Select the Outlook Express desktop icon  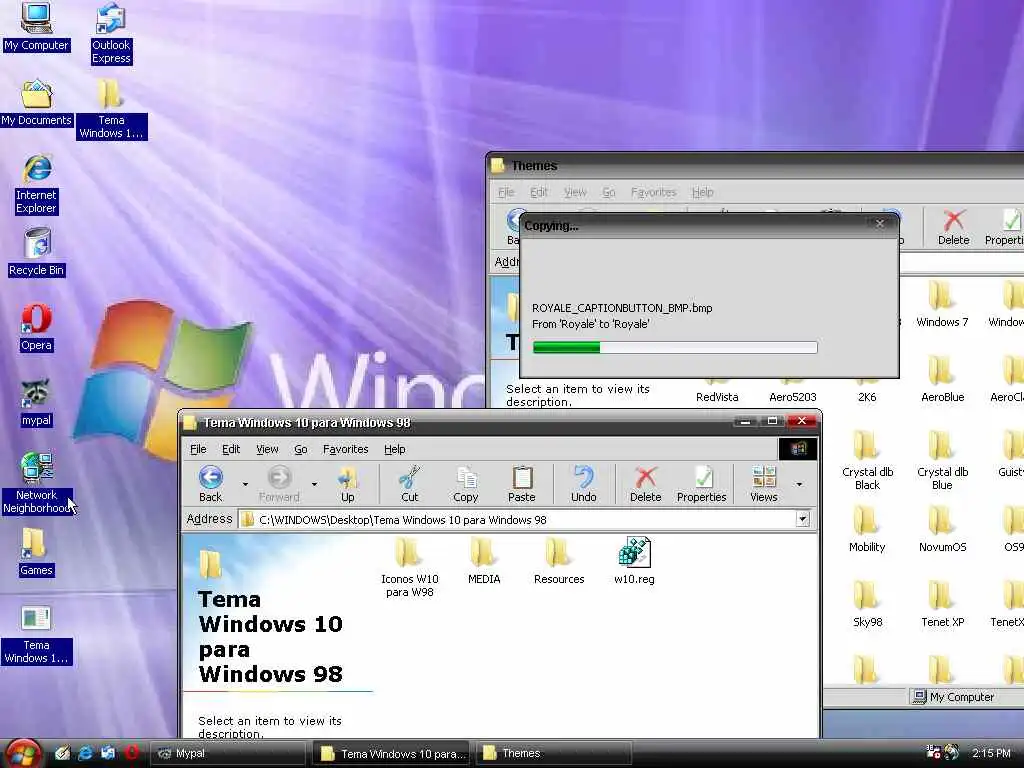click(111, 33)
